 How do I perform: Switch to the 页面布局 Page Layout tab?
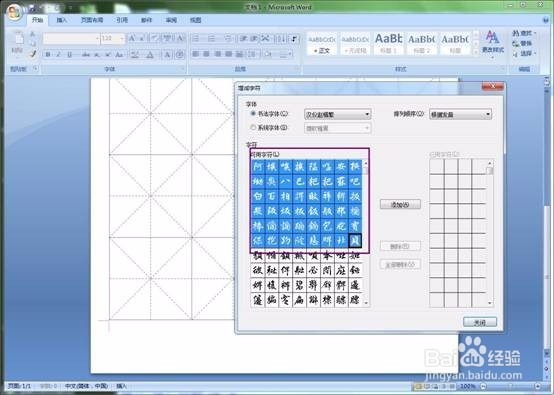[x=92, y=20]
